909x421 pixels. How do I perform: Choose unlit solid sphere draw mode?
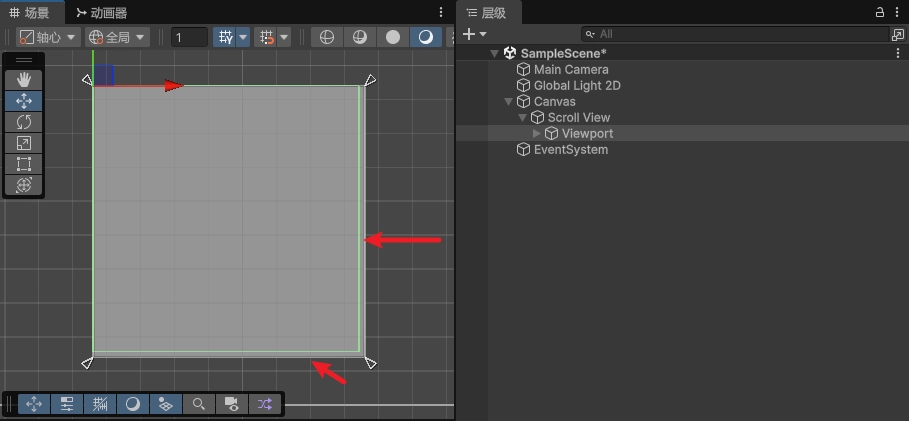393,38
